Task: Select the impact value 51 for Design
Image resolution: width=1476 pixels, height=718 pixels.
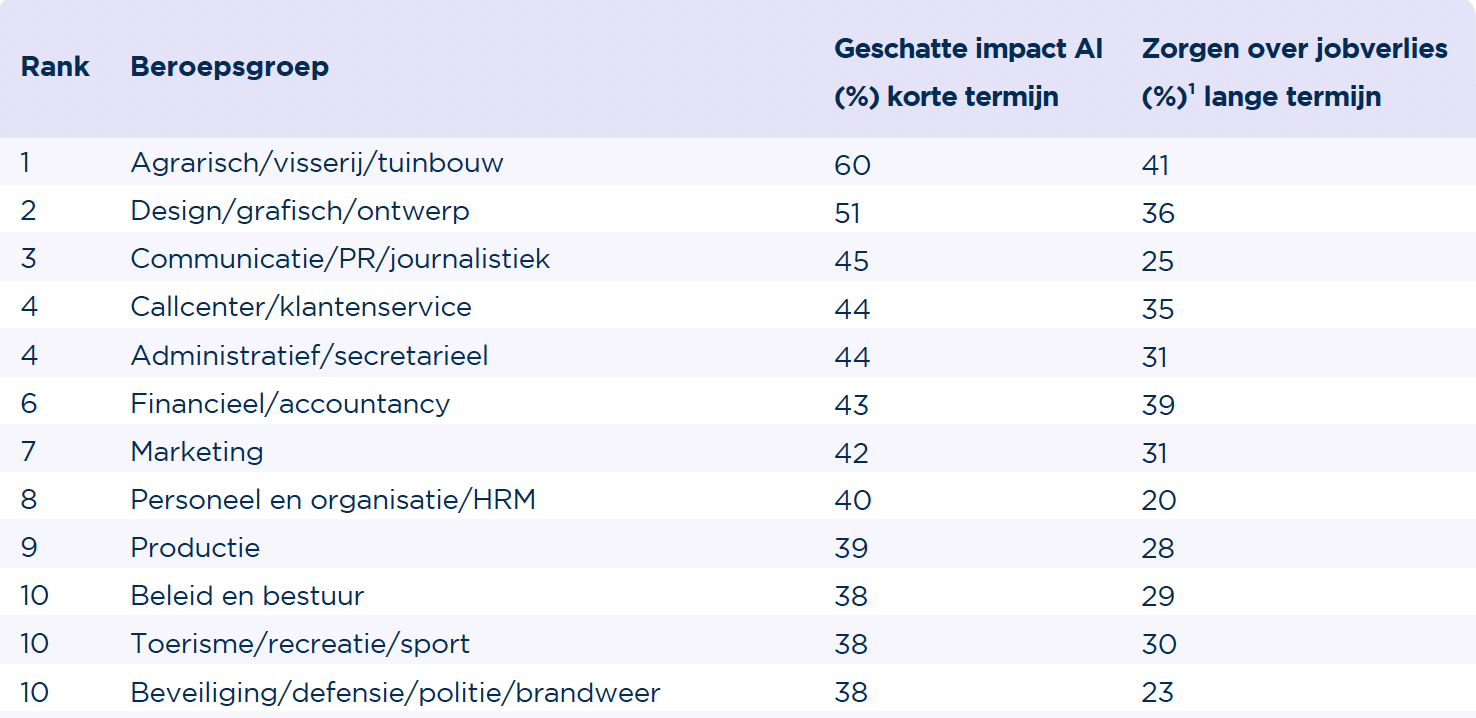Action: coord(847,213)
